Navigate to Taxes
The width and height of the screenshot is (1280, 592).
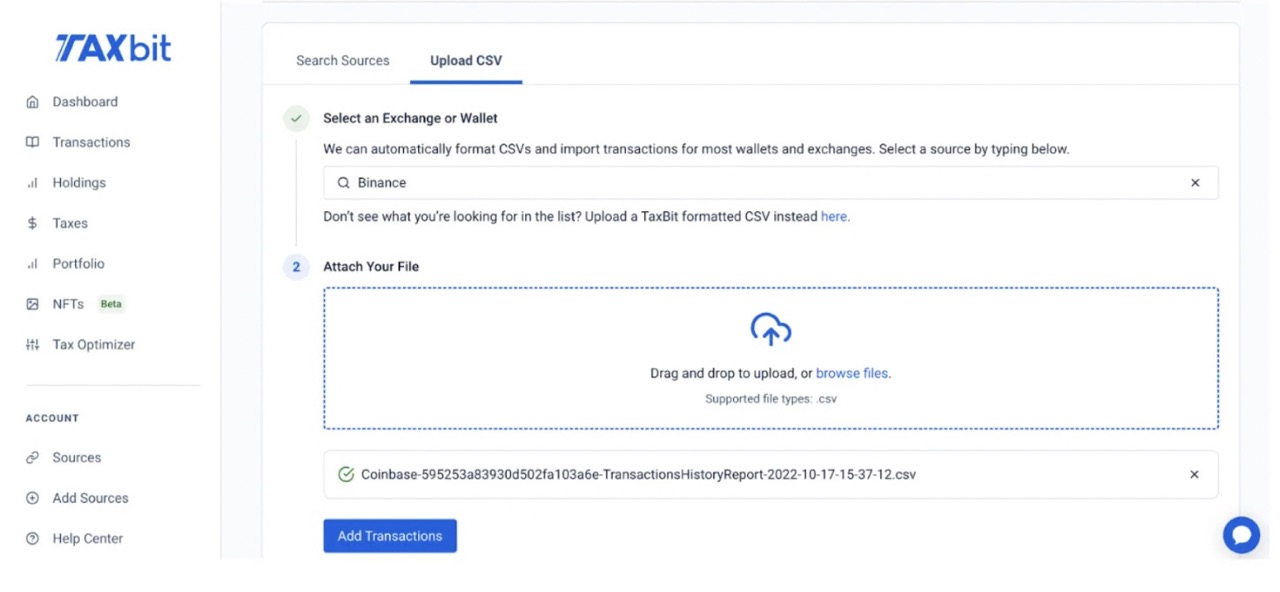coord(70,222)
